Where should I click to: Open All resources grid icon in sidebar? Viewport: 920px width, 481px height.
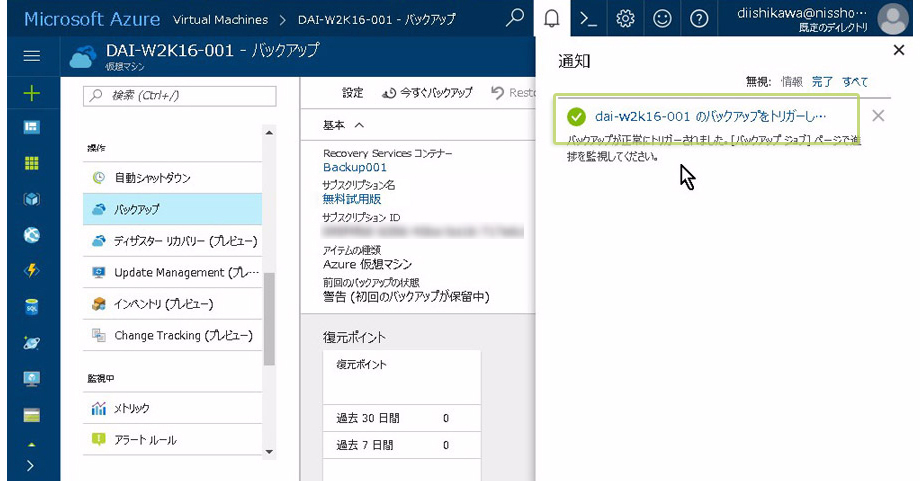click(32, 163)
